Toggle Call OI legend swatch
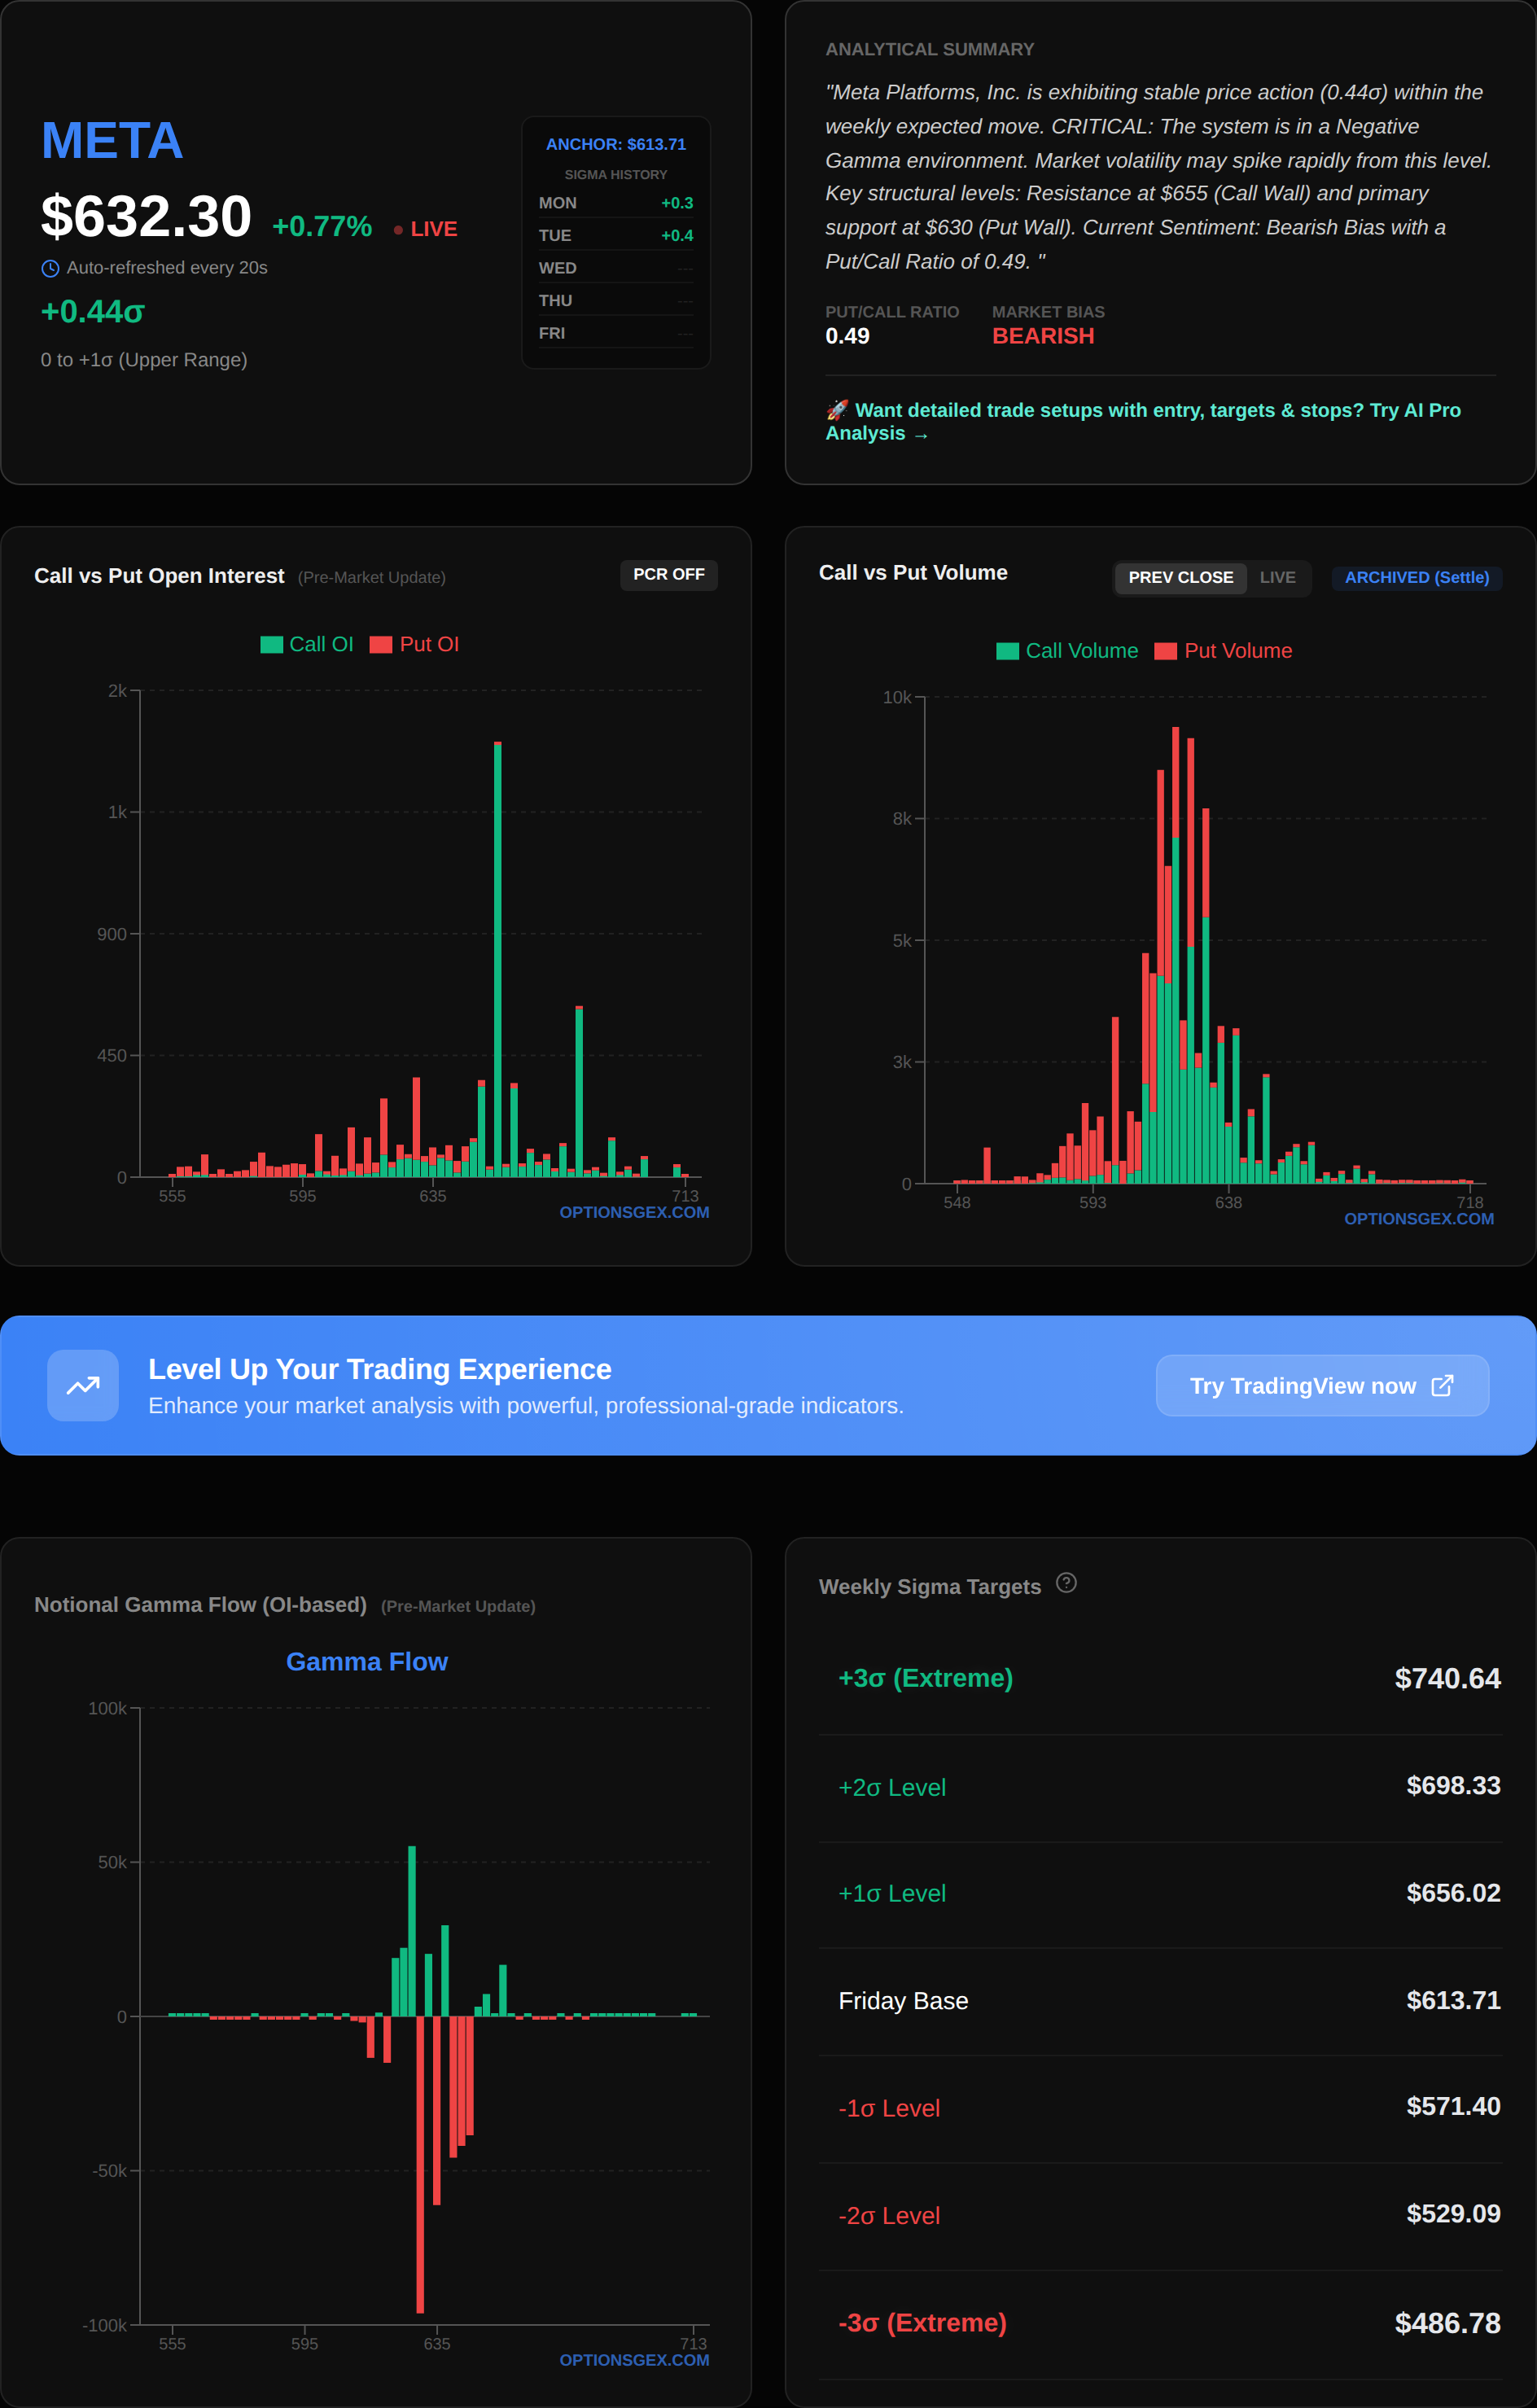The height and width of the screenshot is (2408, 1537). click(271, 645)
